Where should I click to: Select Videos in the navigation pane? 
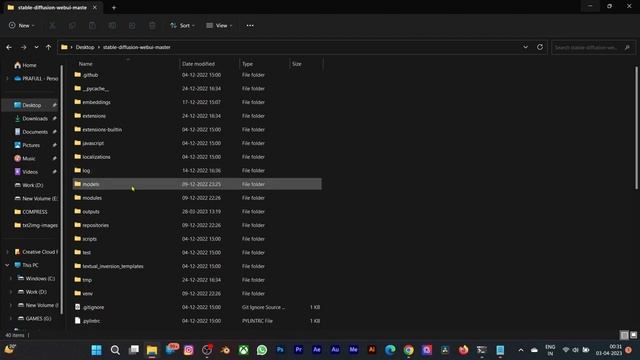[30, 172]
